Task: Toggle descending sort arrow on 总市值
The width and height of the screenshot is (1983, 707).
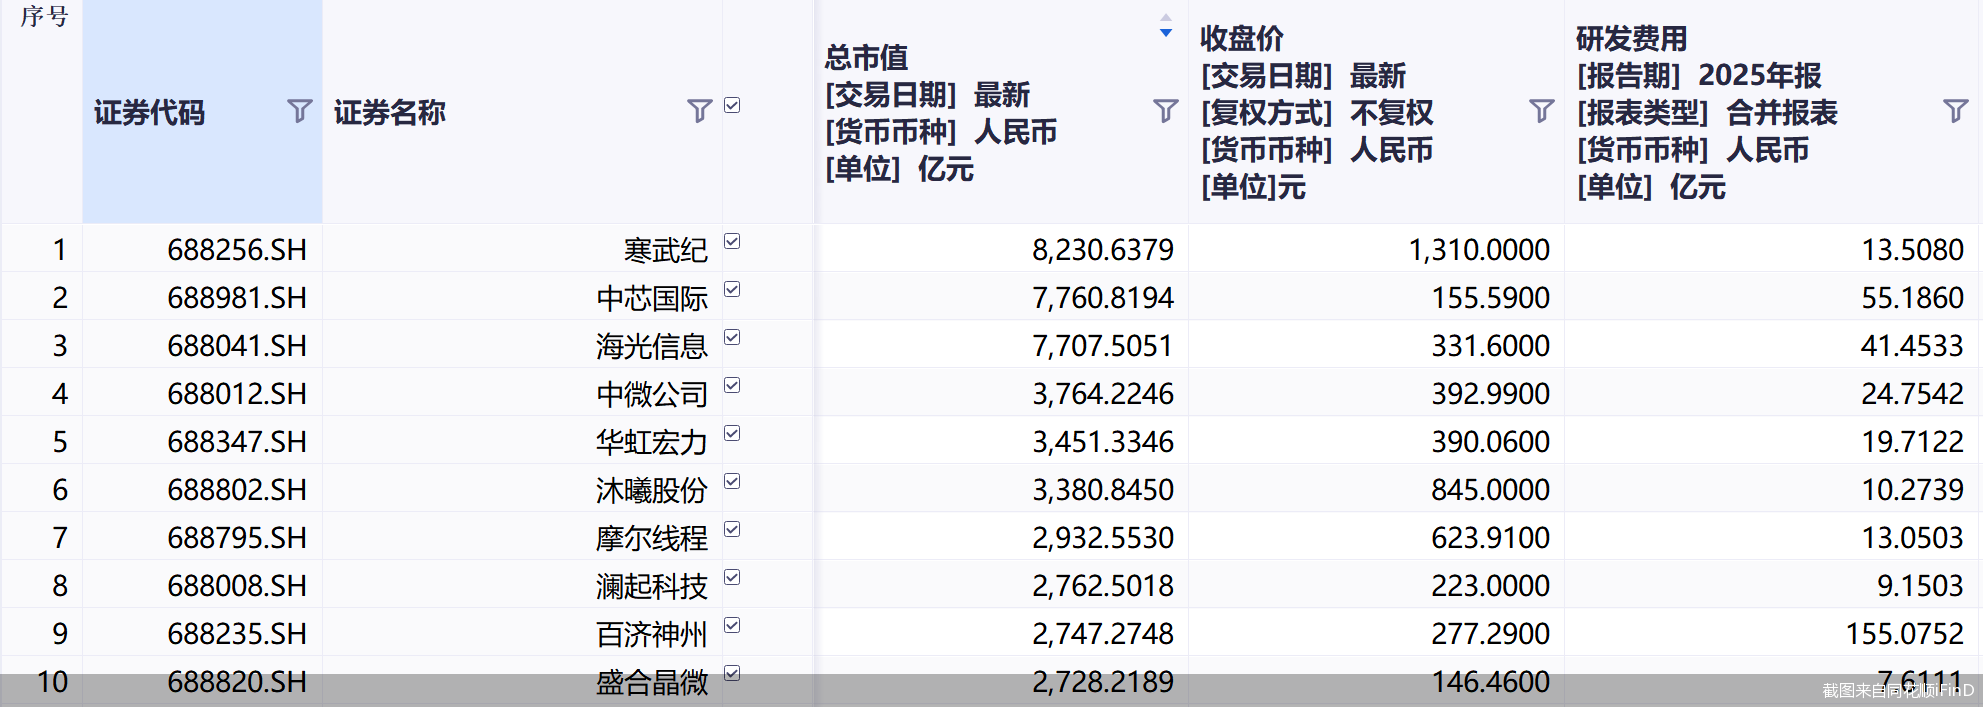Action: click(1166, 34)
